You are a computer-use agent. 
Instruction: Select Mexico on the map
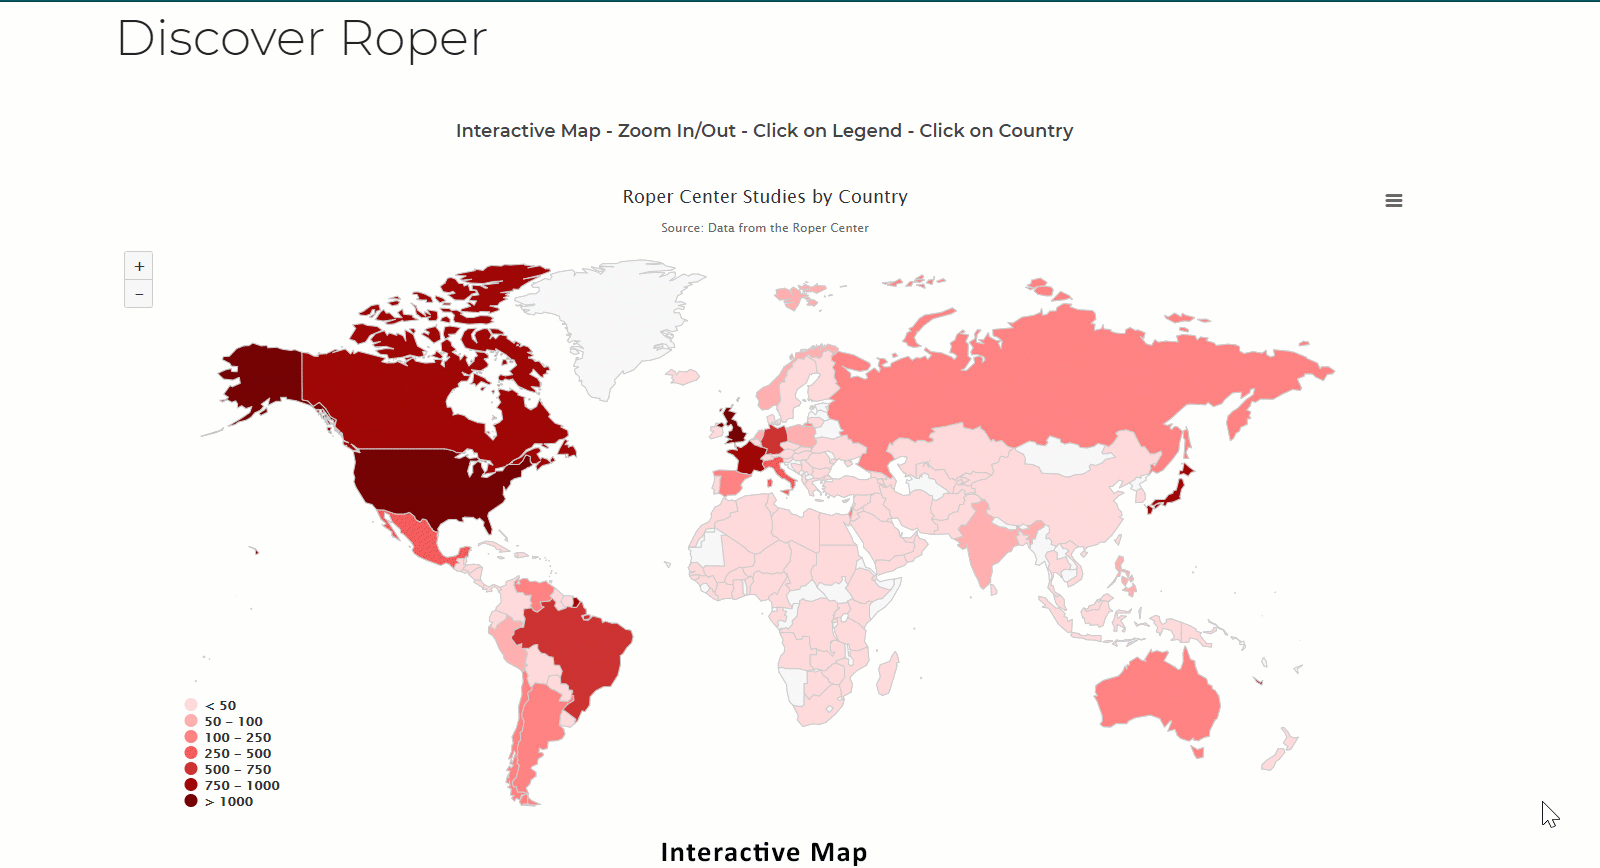tap(418, 537)
